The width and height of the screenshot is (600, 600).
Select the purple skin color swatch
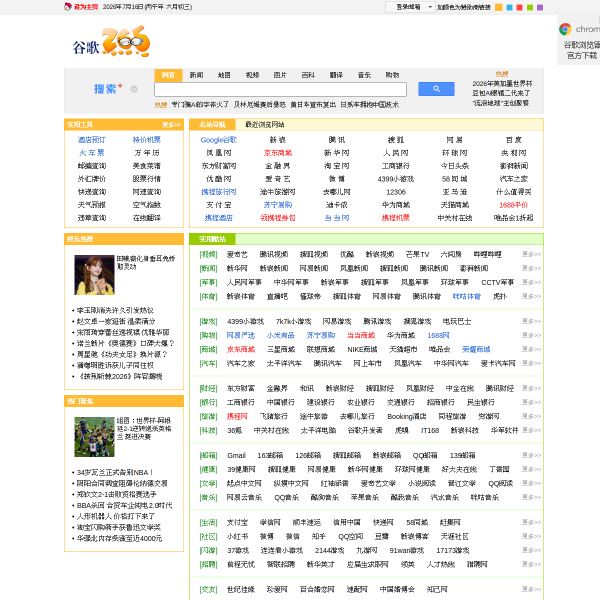coord(540,7)
